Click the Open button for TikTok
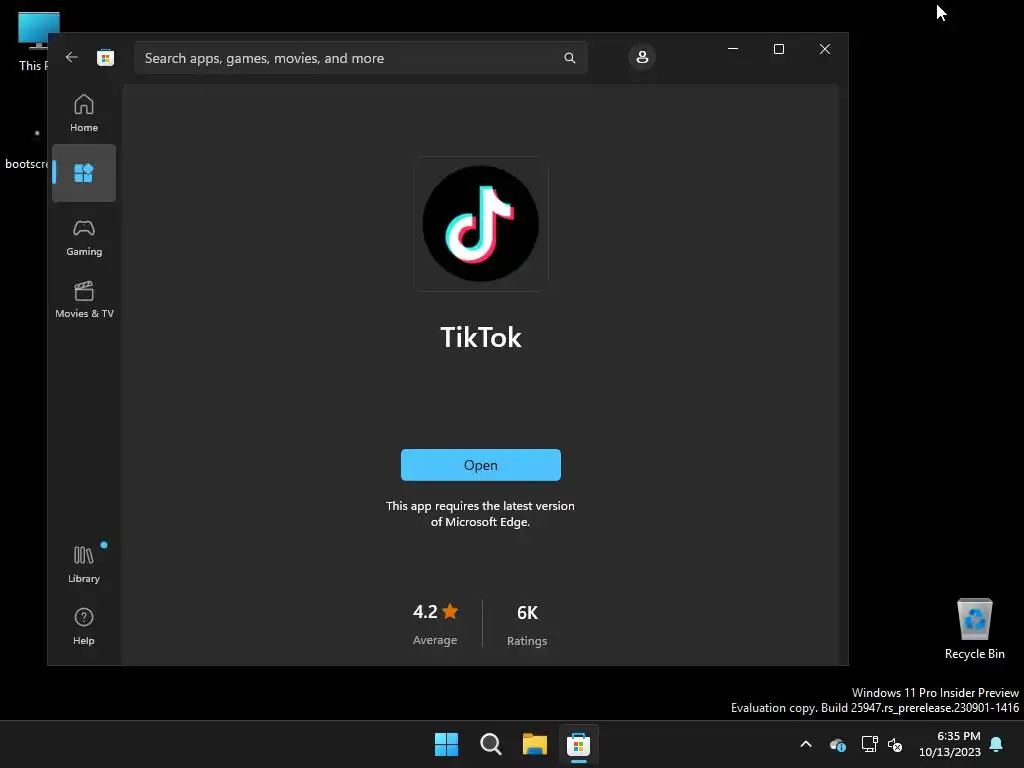This screenshot has width=1024, height=768. tap(481, 465)
